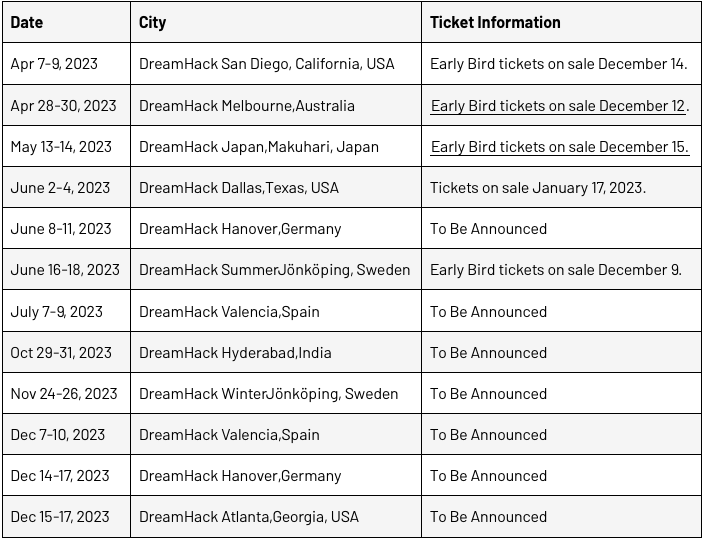Select DreamHack Hyderabad, India cell
703x539 pixels.
tap(276, 352)
